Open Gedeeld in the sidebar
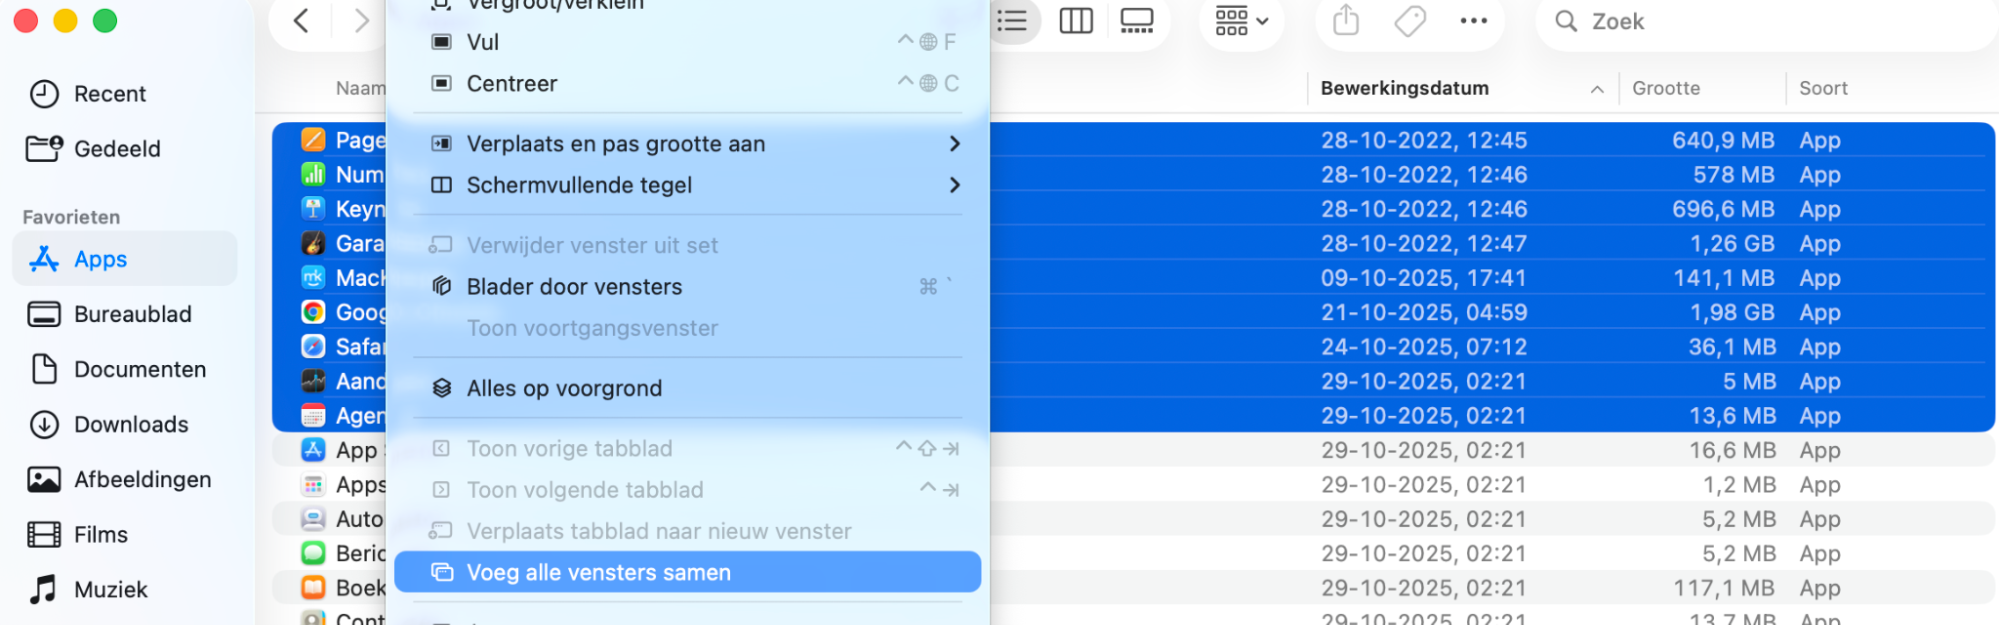1999x625 pixels. (x=125, y=149)
